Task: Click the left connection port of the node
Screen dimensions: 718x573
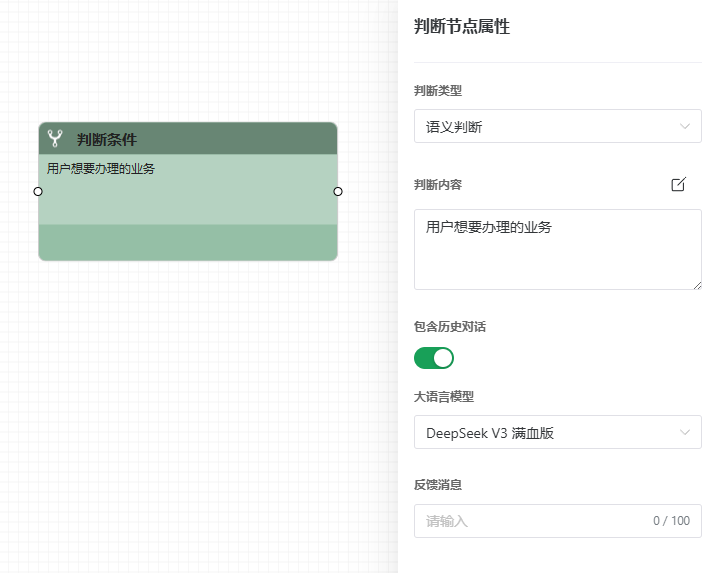Action: tap(38, 191)
